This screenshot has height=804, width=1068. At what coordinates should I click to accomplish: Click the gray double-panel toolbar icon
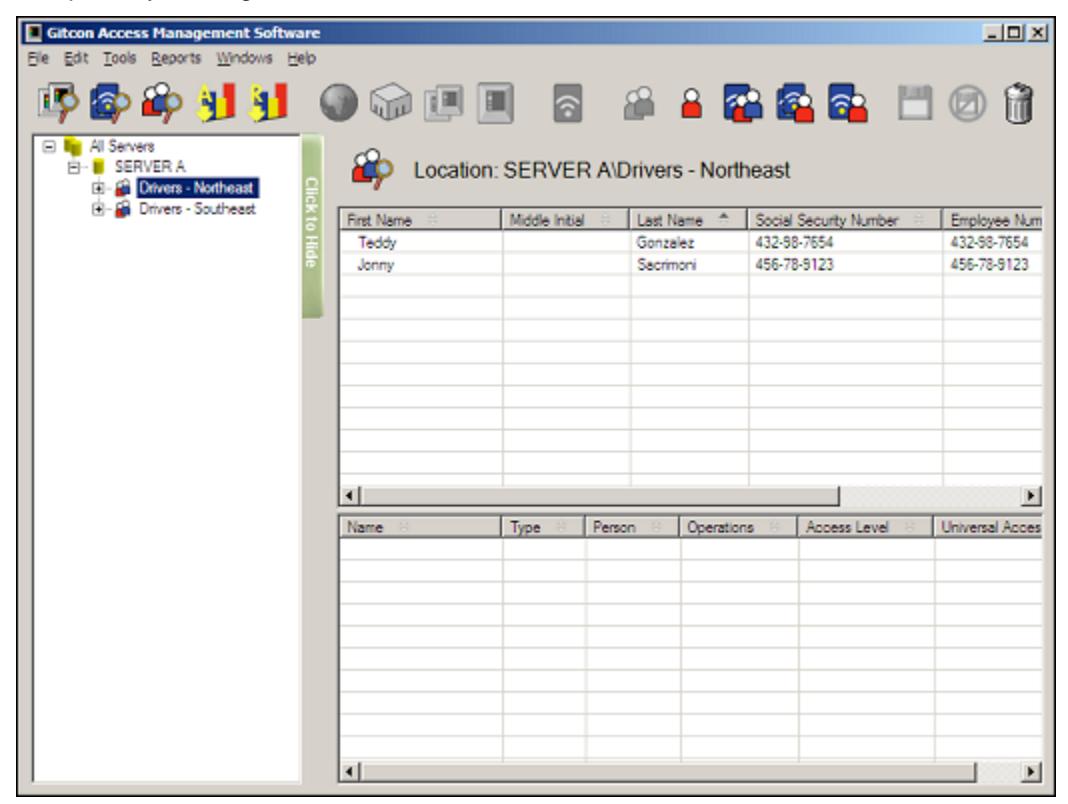tap(443, 103)
